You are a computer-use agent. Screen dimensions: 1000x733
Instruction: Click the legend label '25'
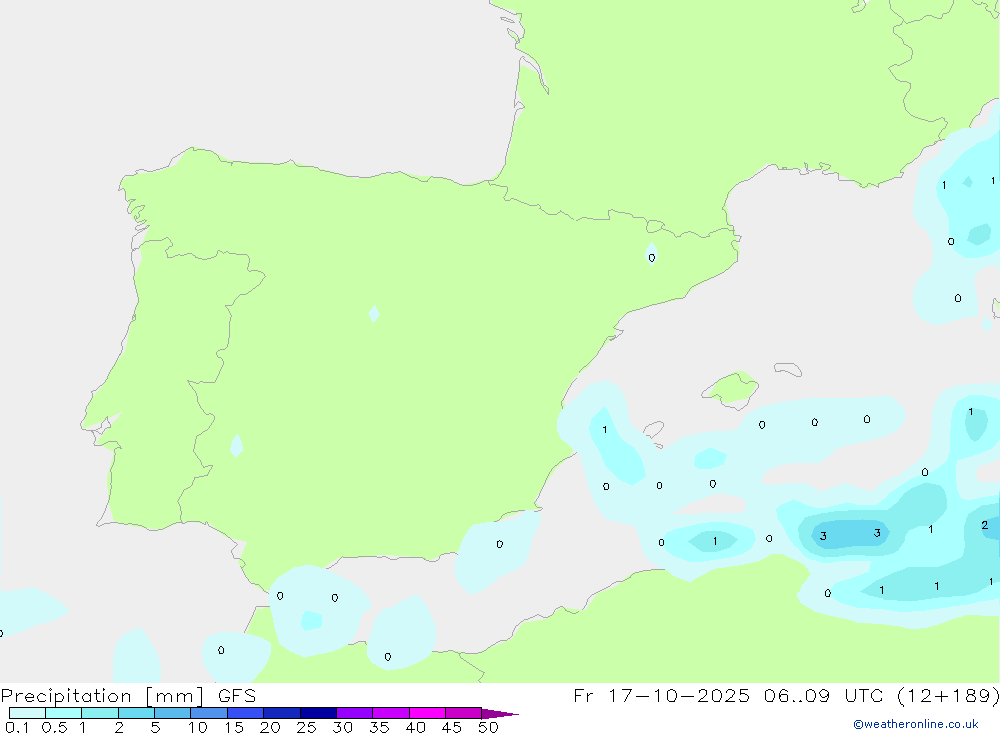pos(306,727)
